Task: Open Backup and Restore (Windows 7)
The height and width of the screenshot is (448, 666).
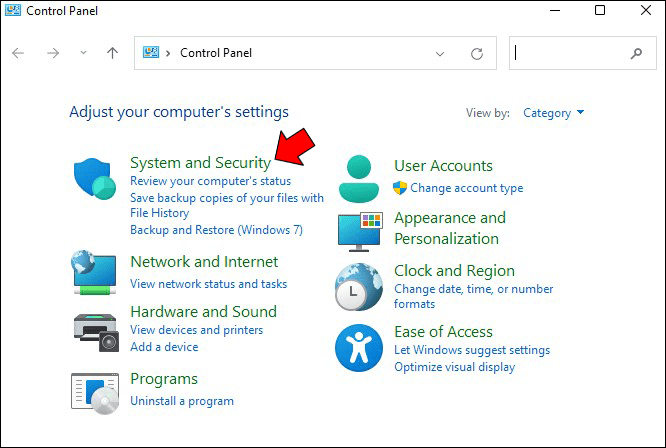Action: pyautogui.click(x=216, y=230)
